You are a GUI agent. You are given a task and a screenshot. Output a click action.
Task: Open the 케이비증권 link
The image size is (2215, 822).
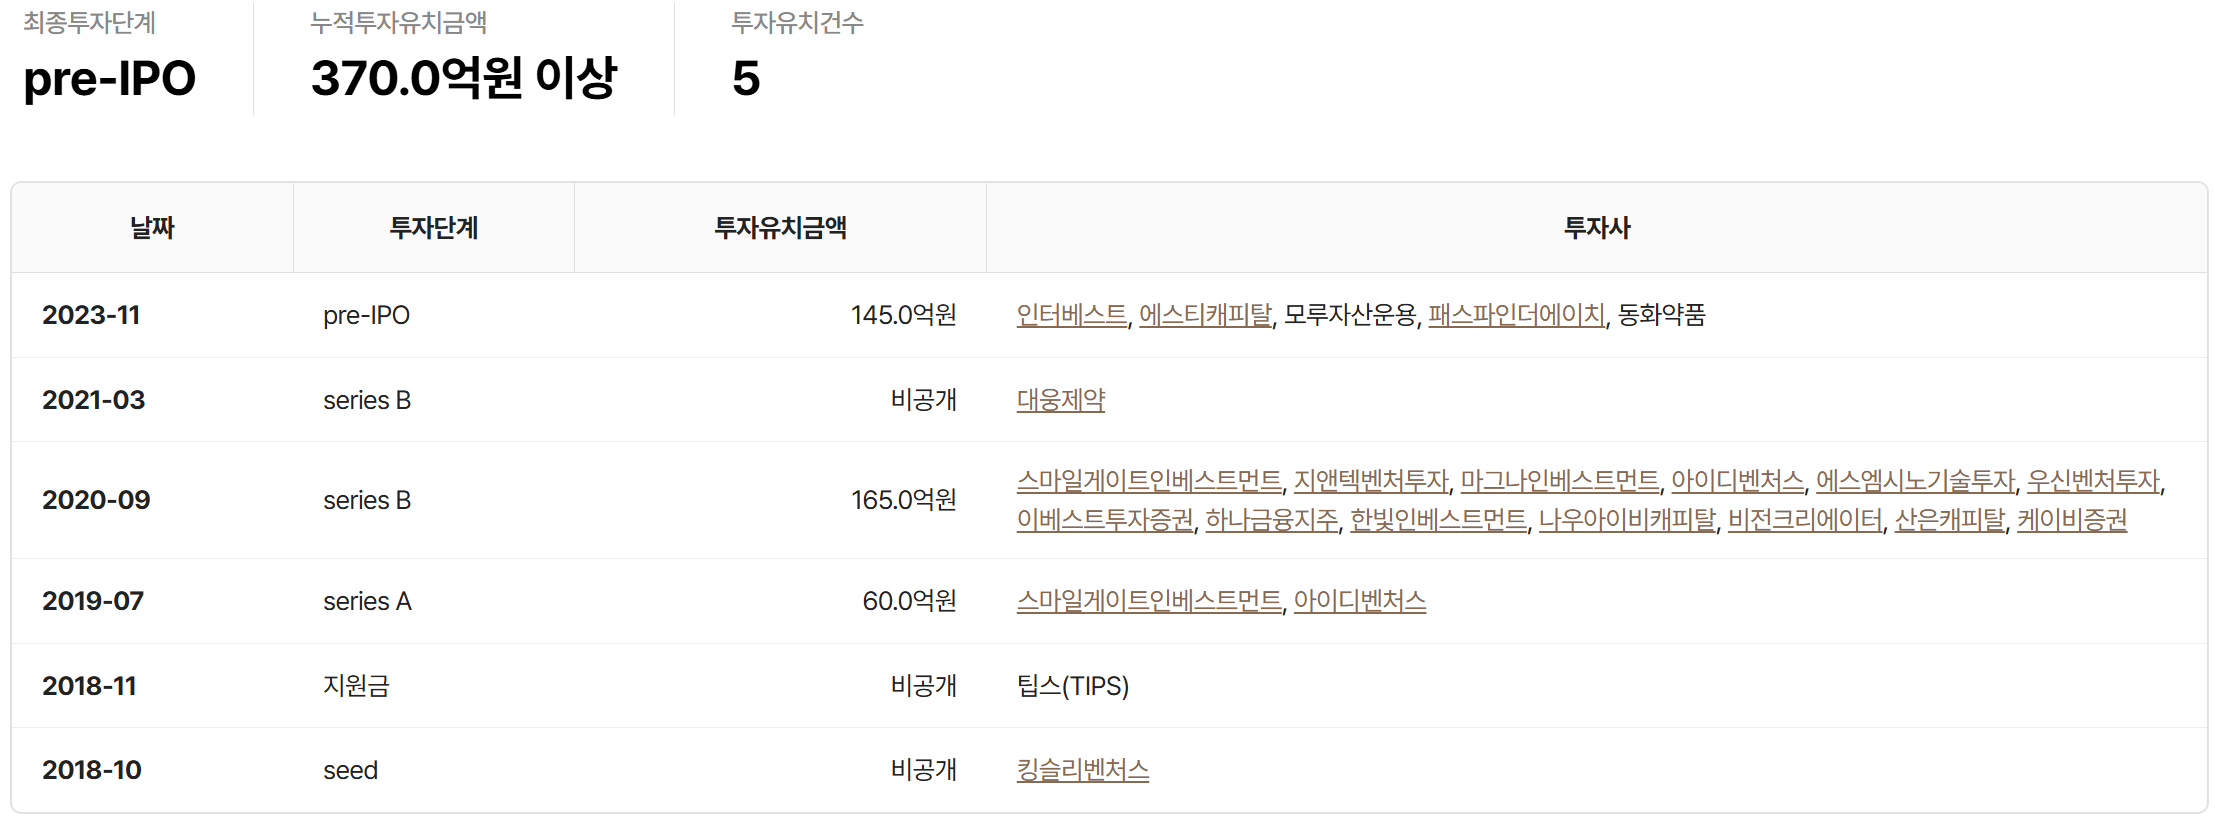tap(2072, 520)
